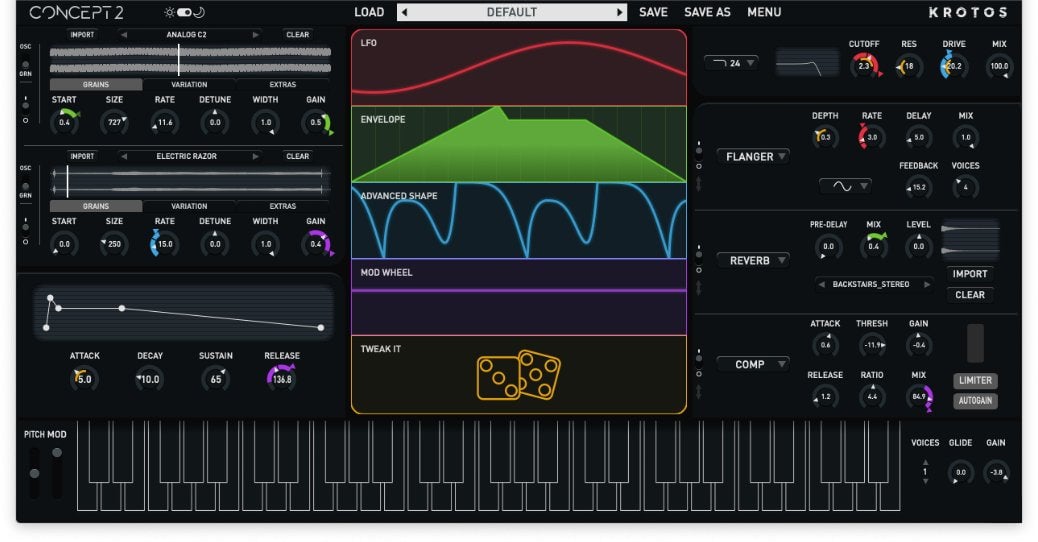Image resolution: width=1038 pixels, height=542 pixels.
Task: Open EXTRAS tab for ELECTRIC RAZOR
Action: 283,206
